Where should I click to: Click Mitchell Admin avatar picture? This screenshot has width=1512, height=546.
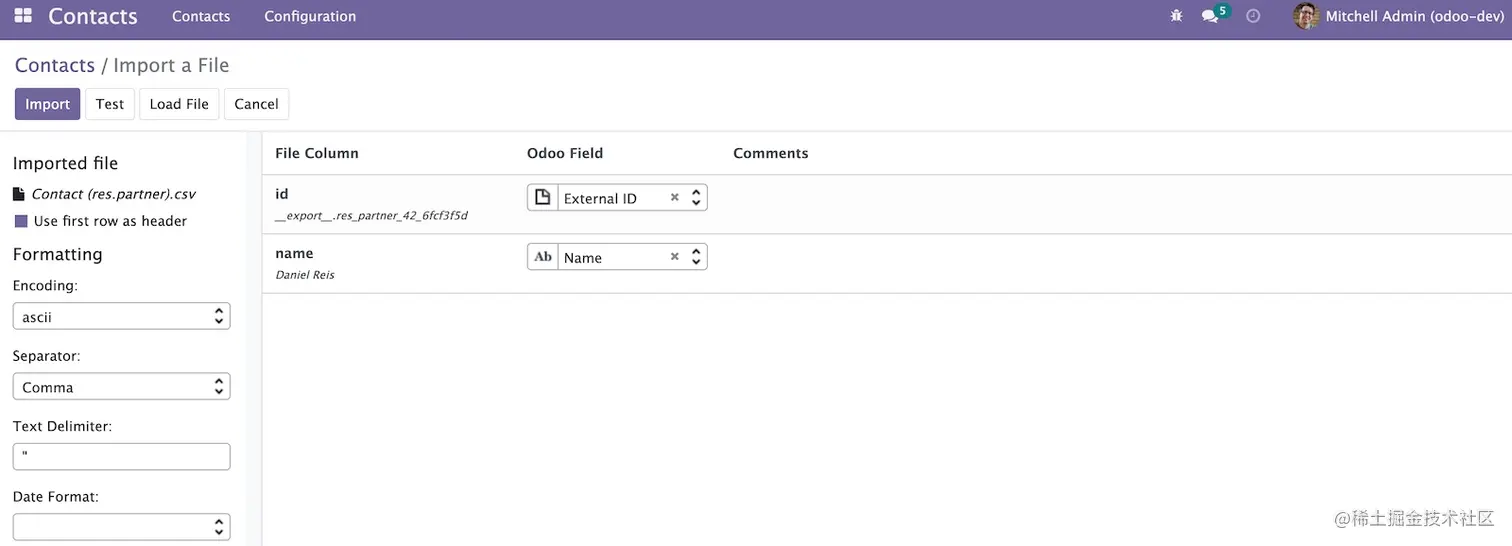pos(1306,16)
